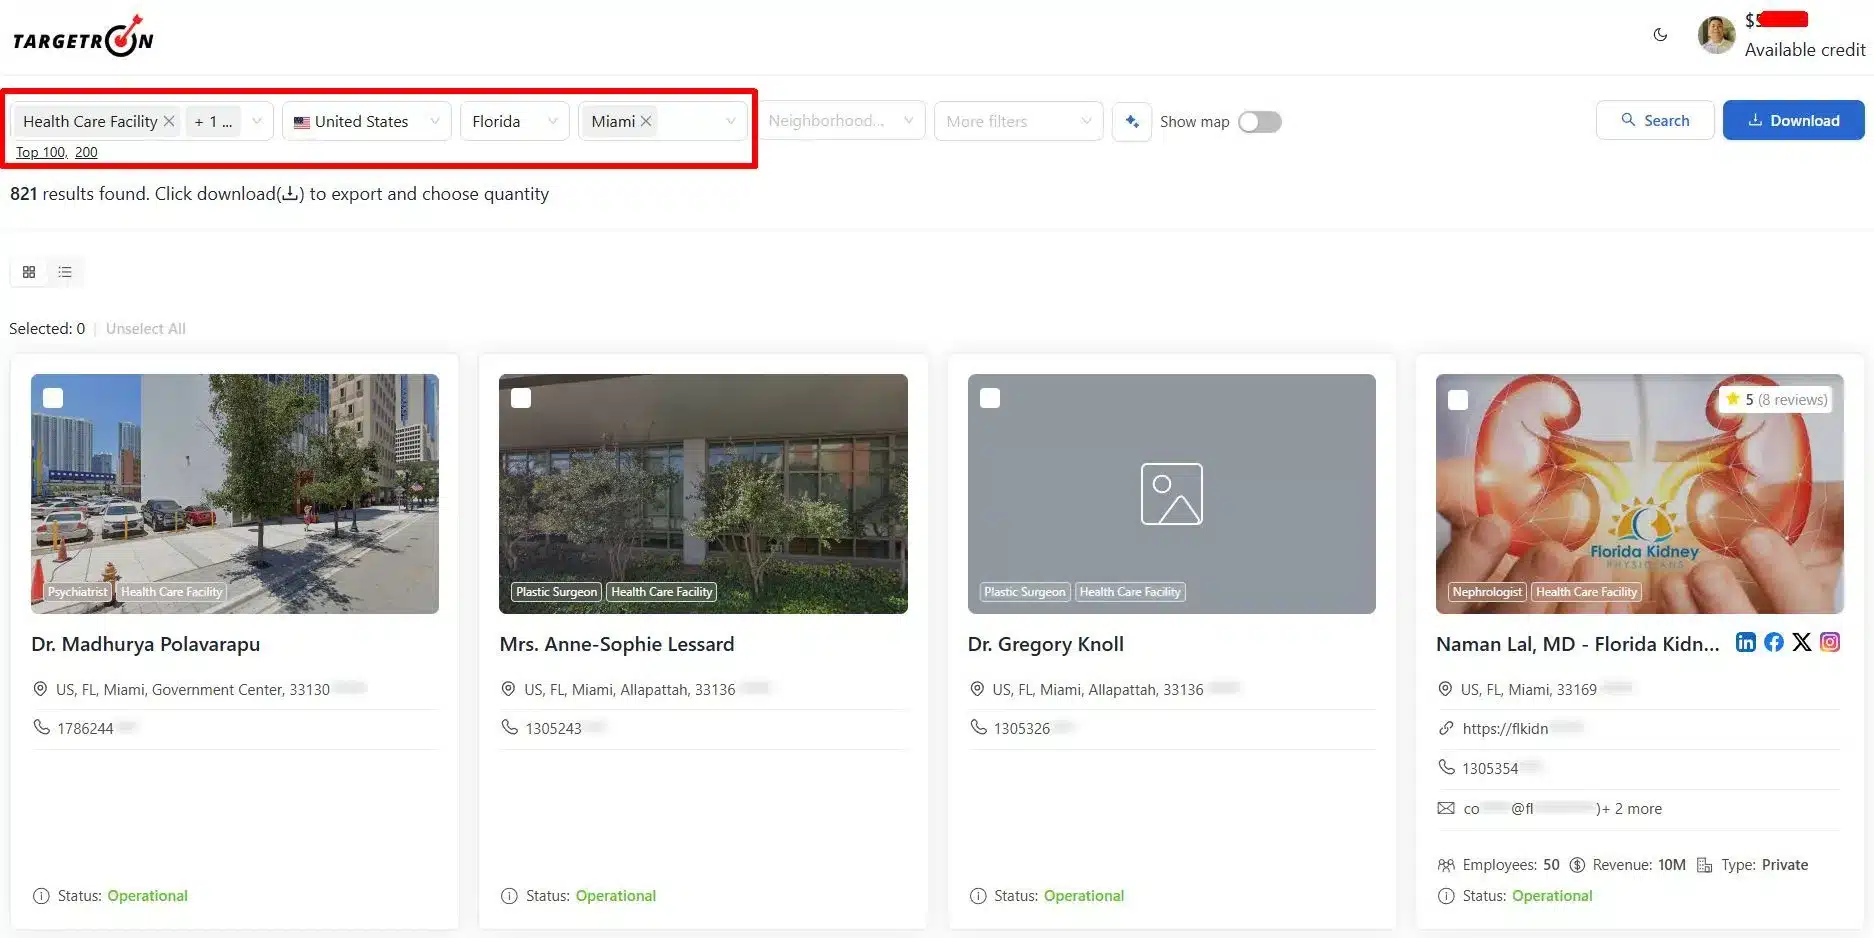
Task: Switch to list view layout
Action: point(65,272)
